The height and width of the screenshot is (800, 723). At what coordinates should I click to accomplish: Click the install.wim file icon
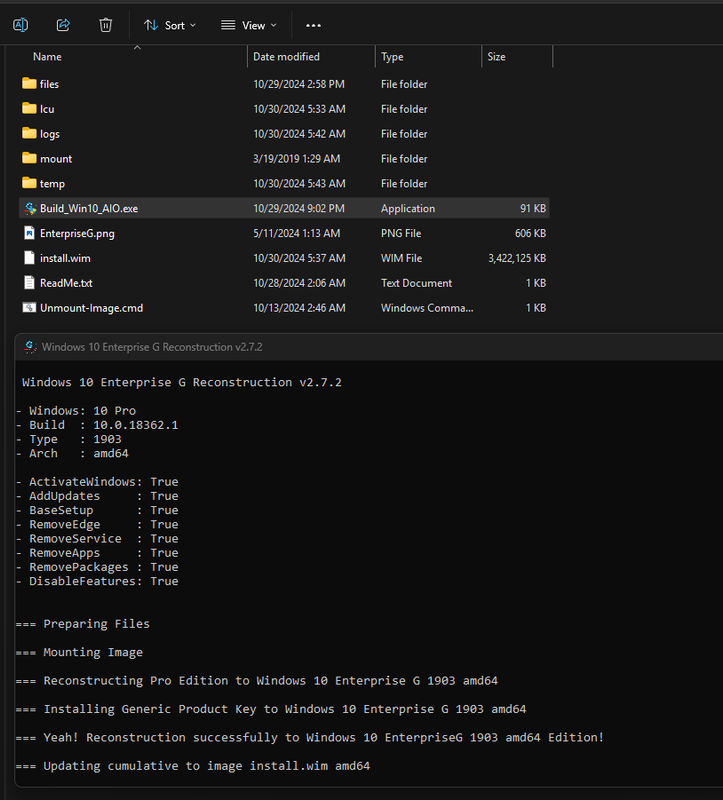30,258
